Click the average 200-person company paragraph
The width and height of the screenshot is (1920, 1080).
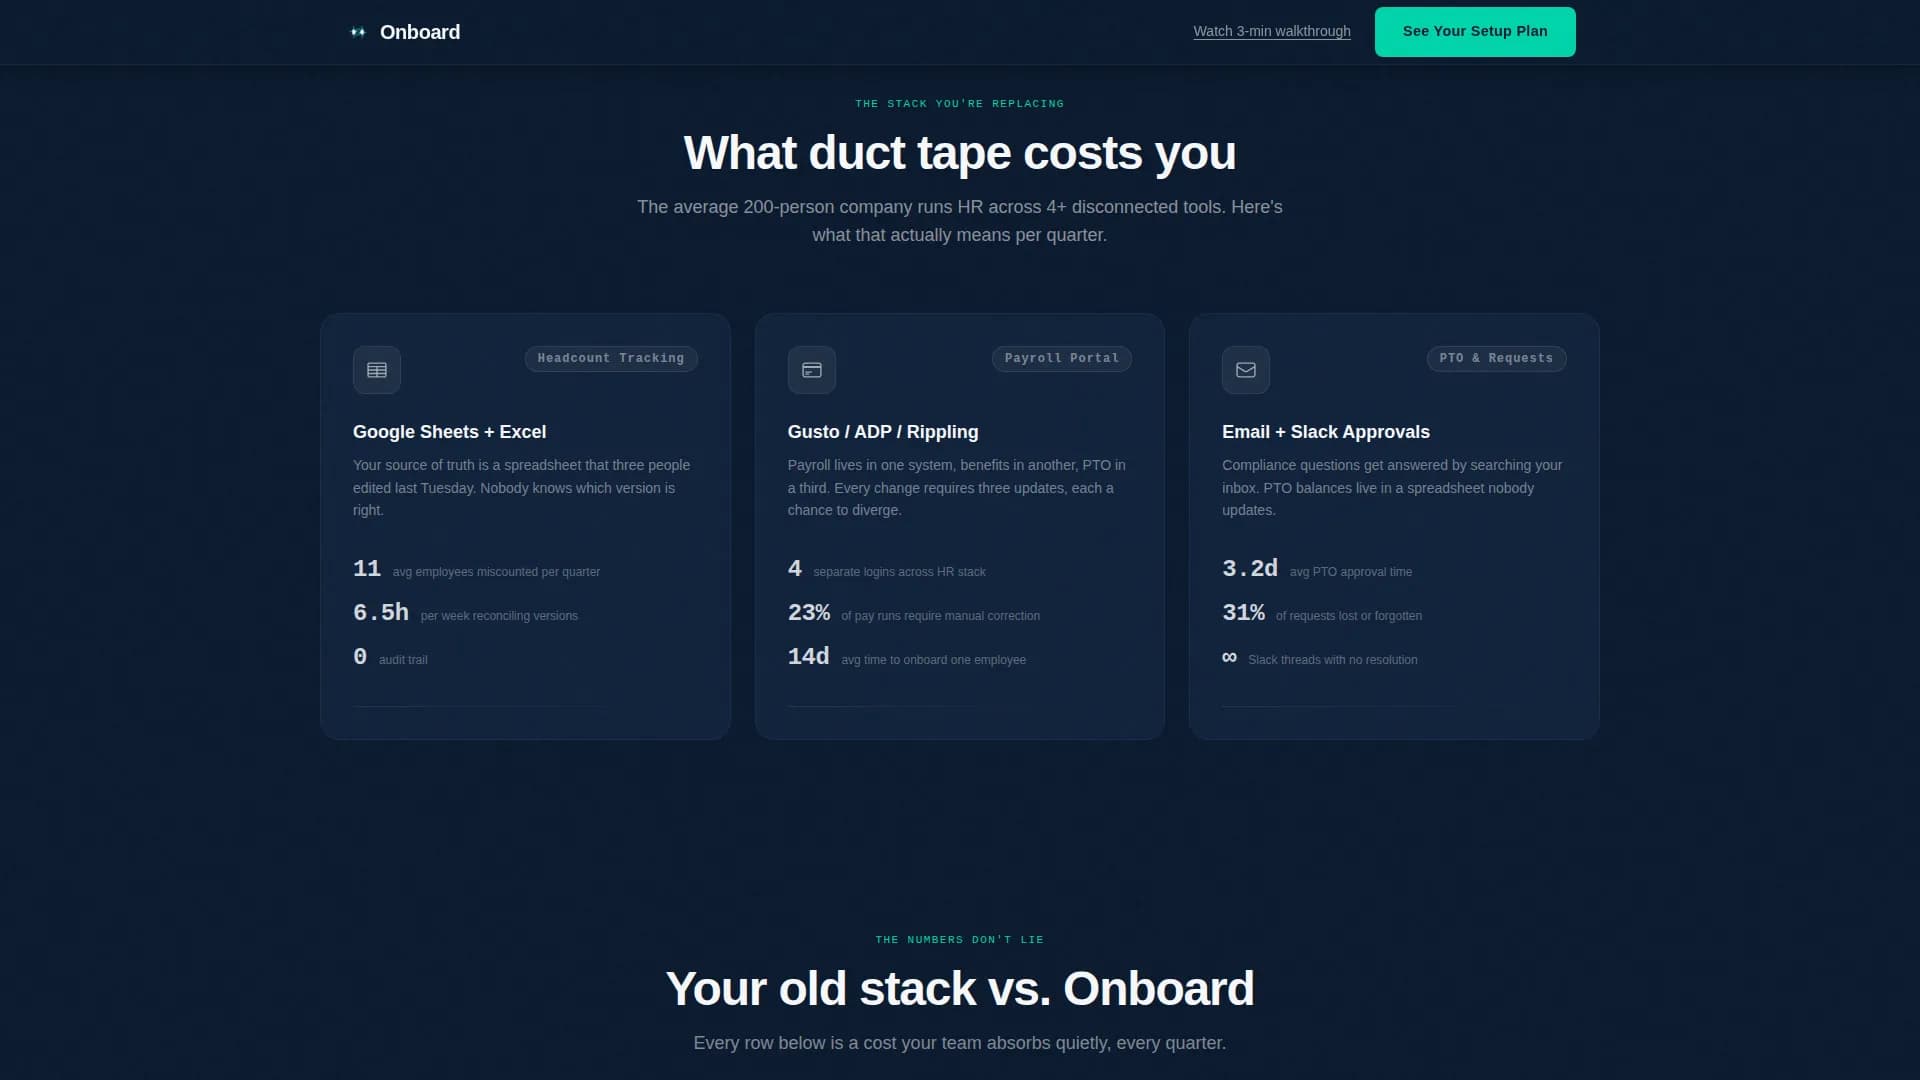click(960, 221)
